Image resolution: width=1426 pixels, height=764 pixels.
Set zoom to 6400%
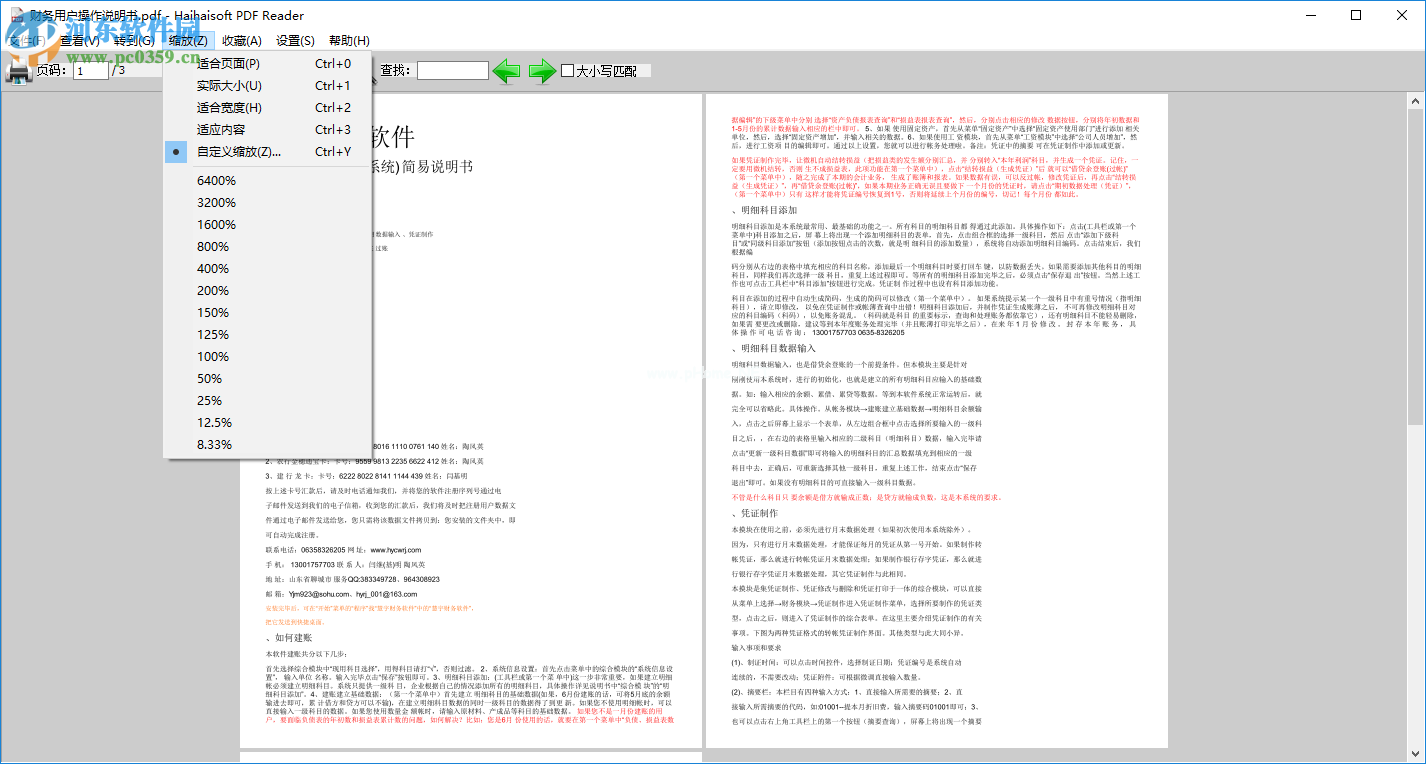tap(267, 181)
